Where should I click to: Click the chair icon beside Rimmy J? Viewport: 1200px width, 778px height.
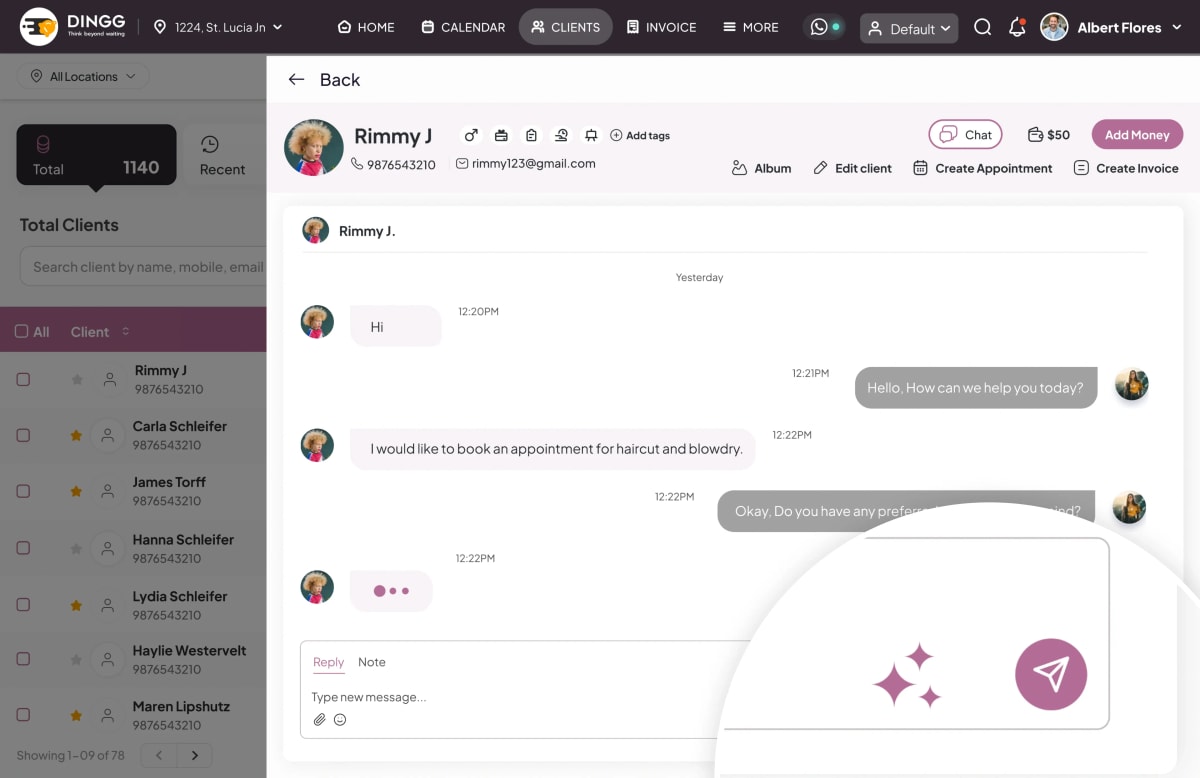(591, 135)
